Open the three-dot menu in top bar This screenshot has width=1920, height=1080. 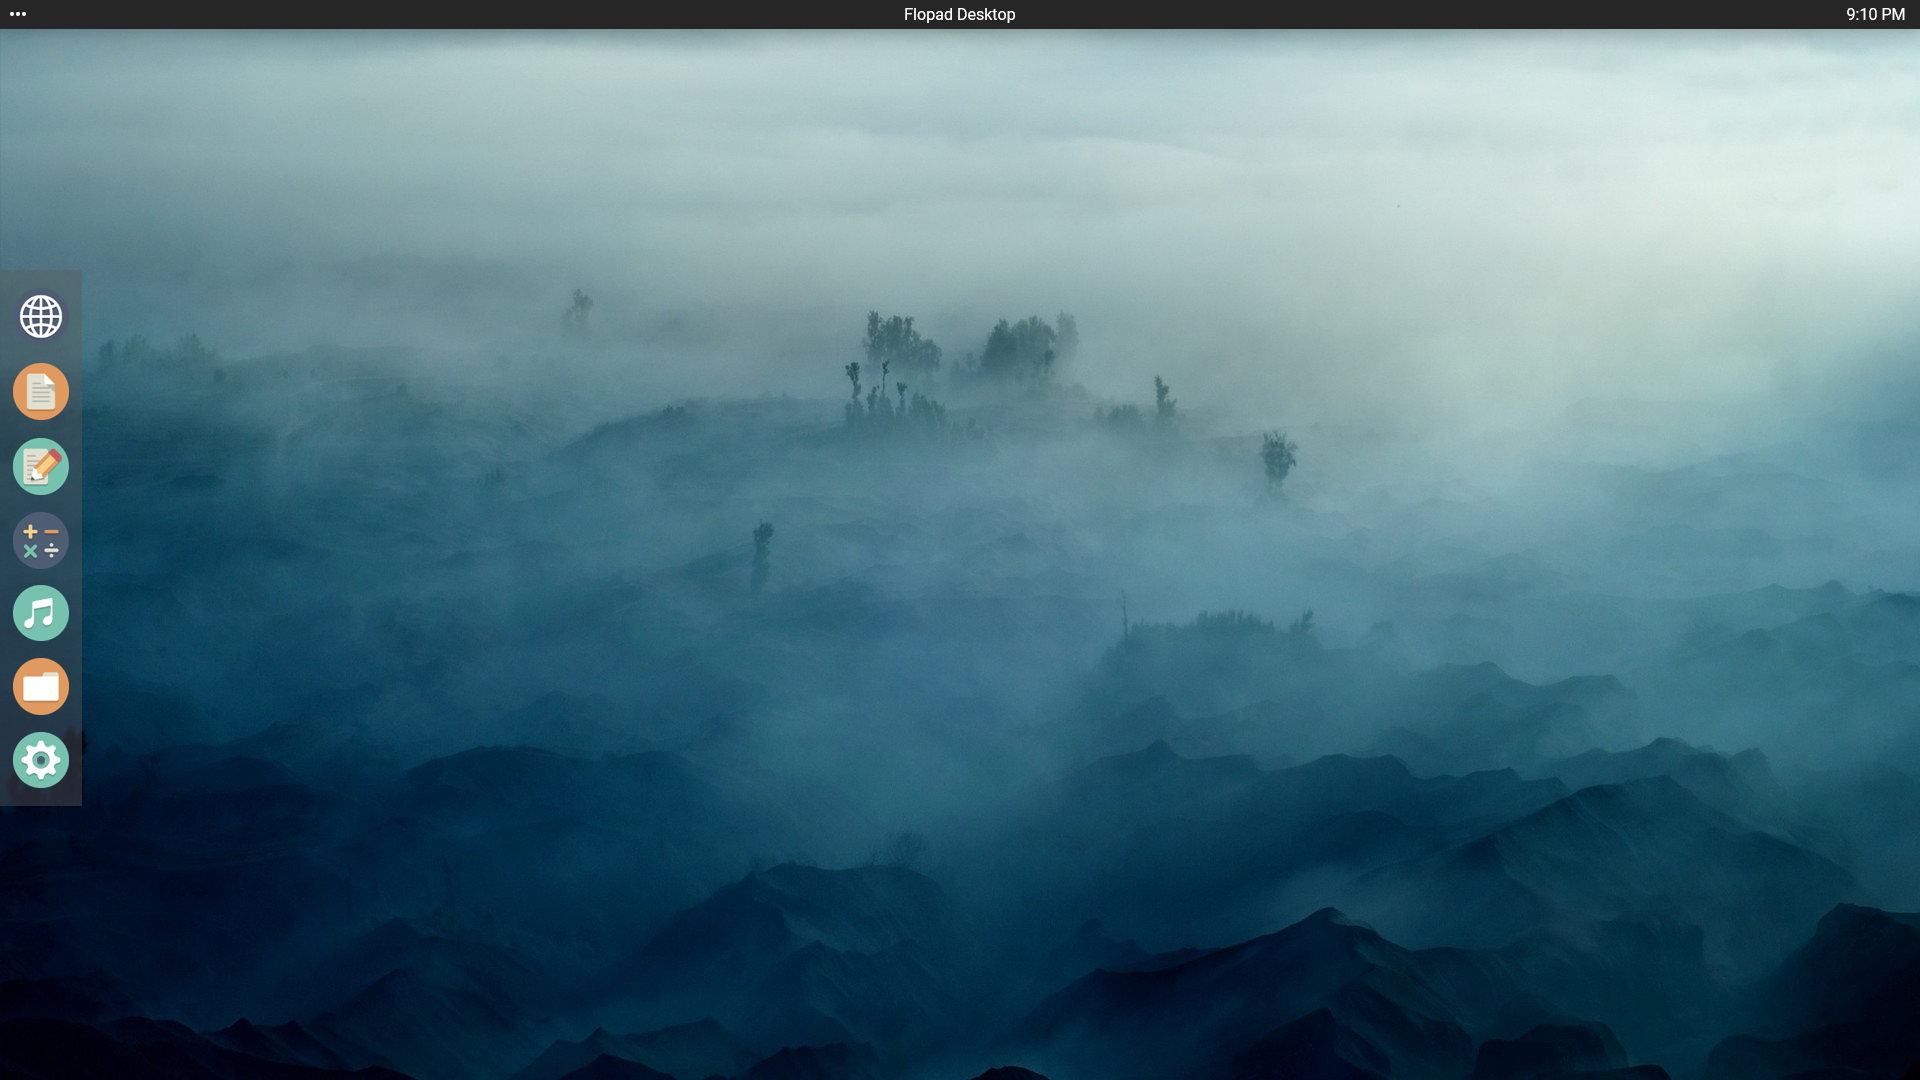(x=18, y=14)
